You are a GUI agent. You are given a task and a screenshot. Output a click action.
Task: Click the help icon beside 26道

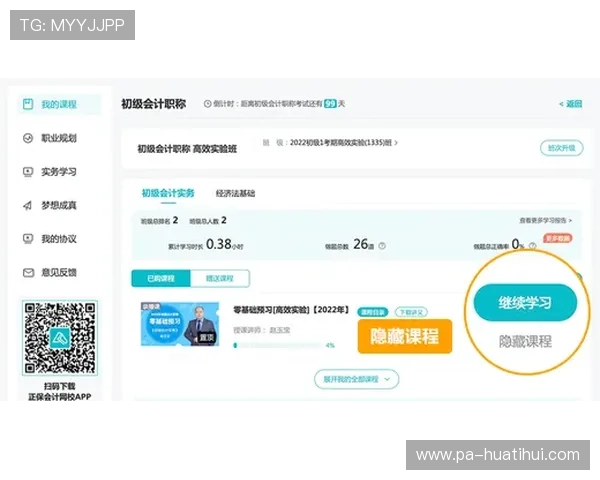(x=382, y=246)
